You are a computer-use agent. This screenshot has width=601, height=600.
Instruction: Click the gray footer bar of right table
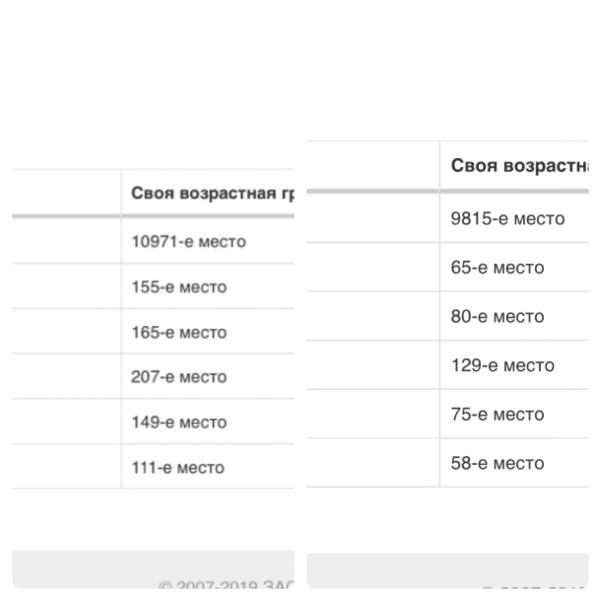(x=448, y=570)
